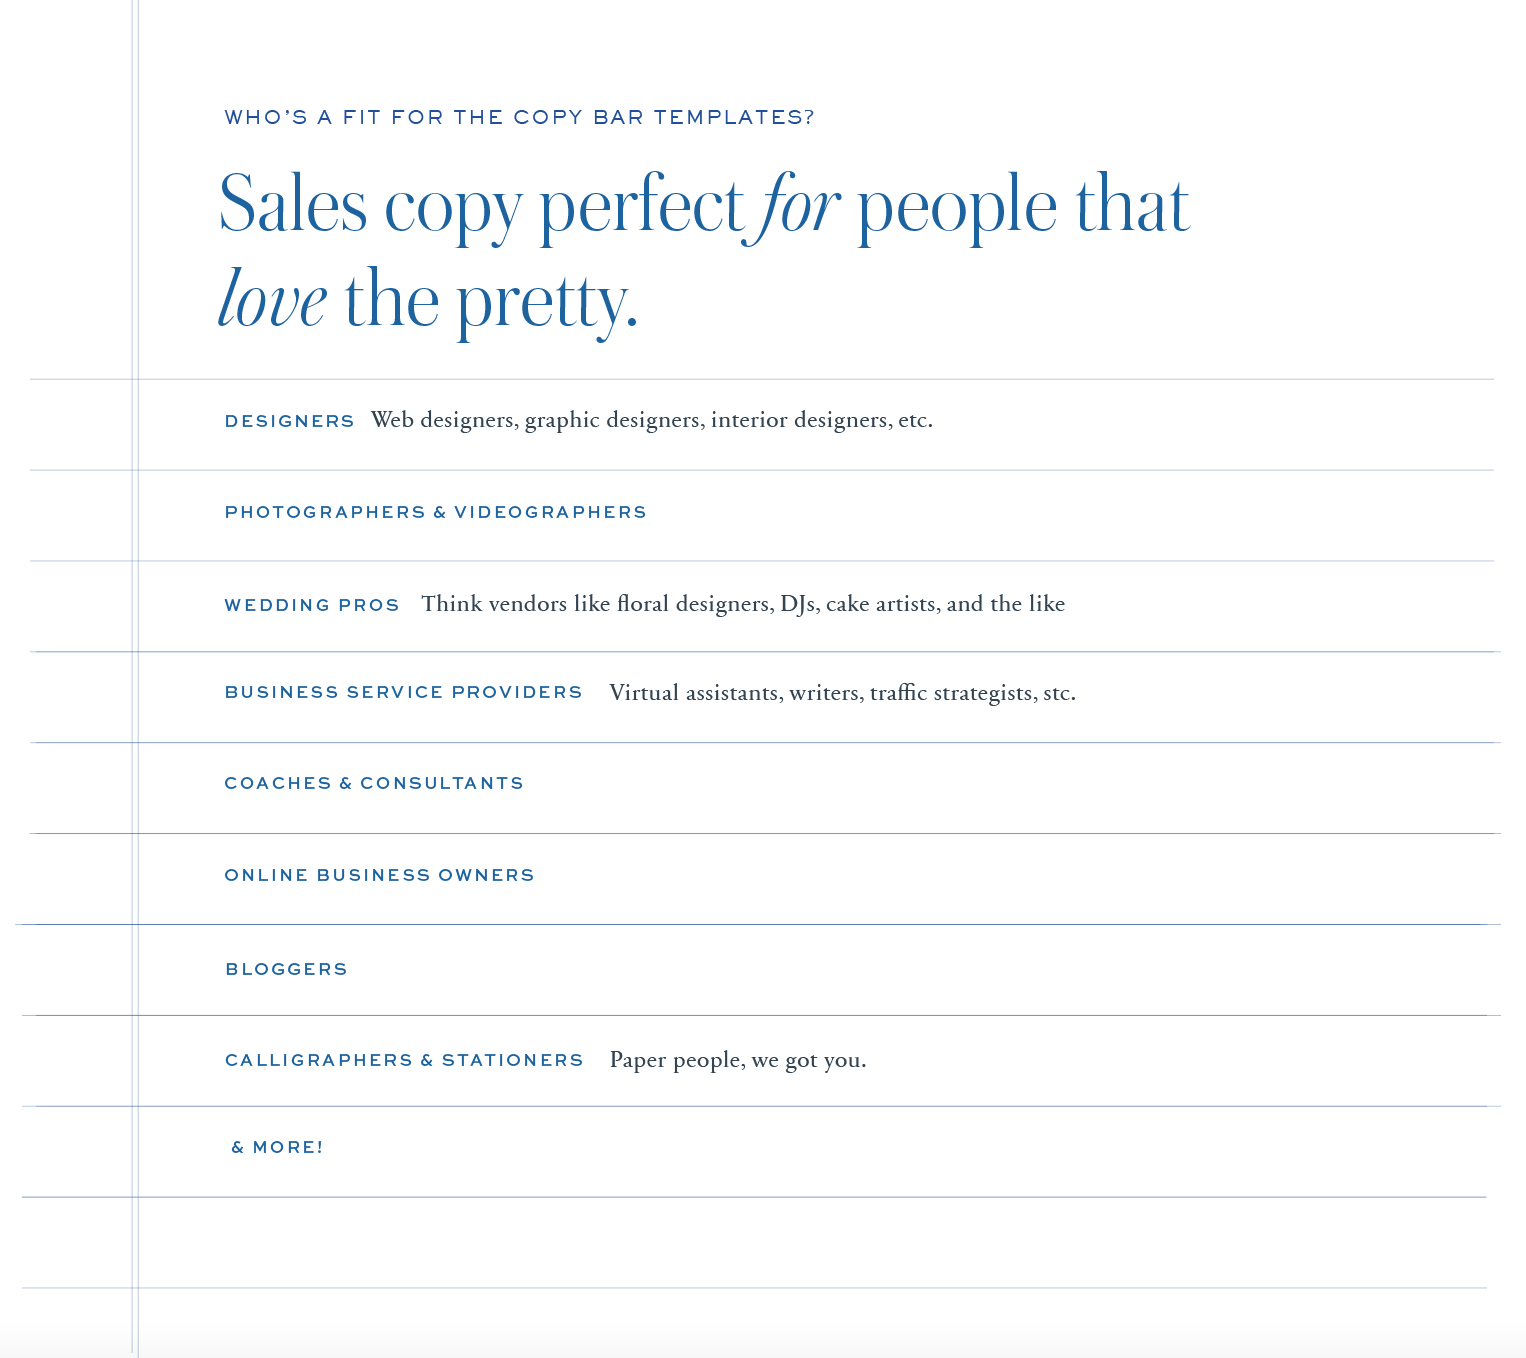Click the main headline 'Sales copy perfect'
This screenshot has width=1526, height=1358.
pyautogui.click(x=482, y=206)
